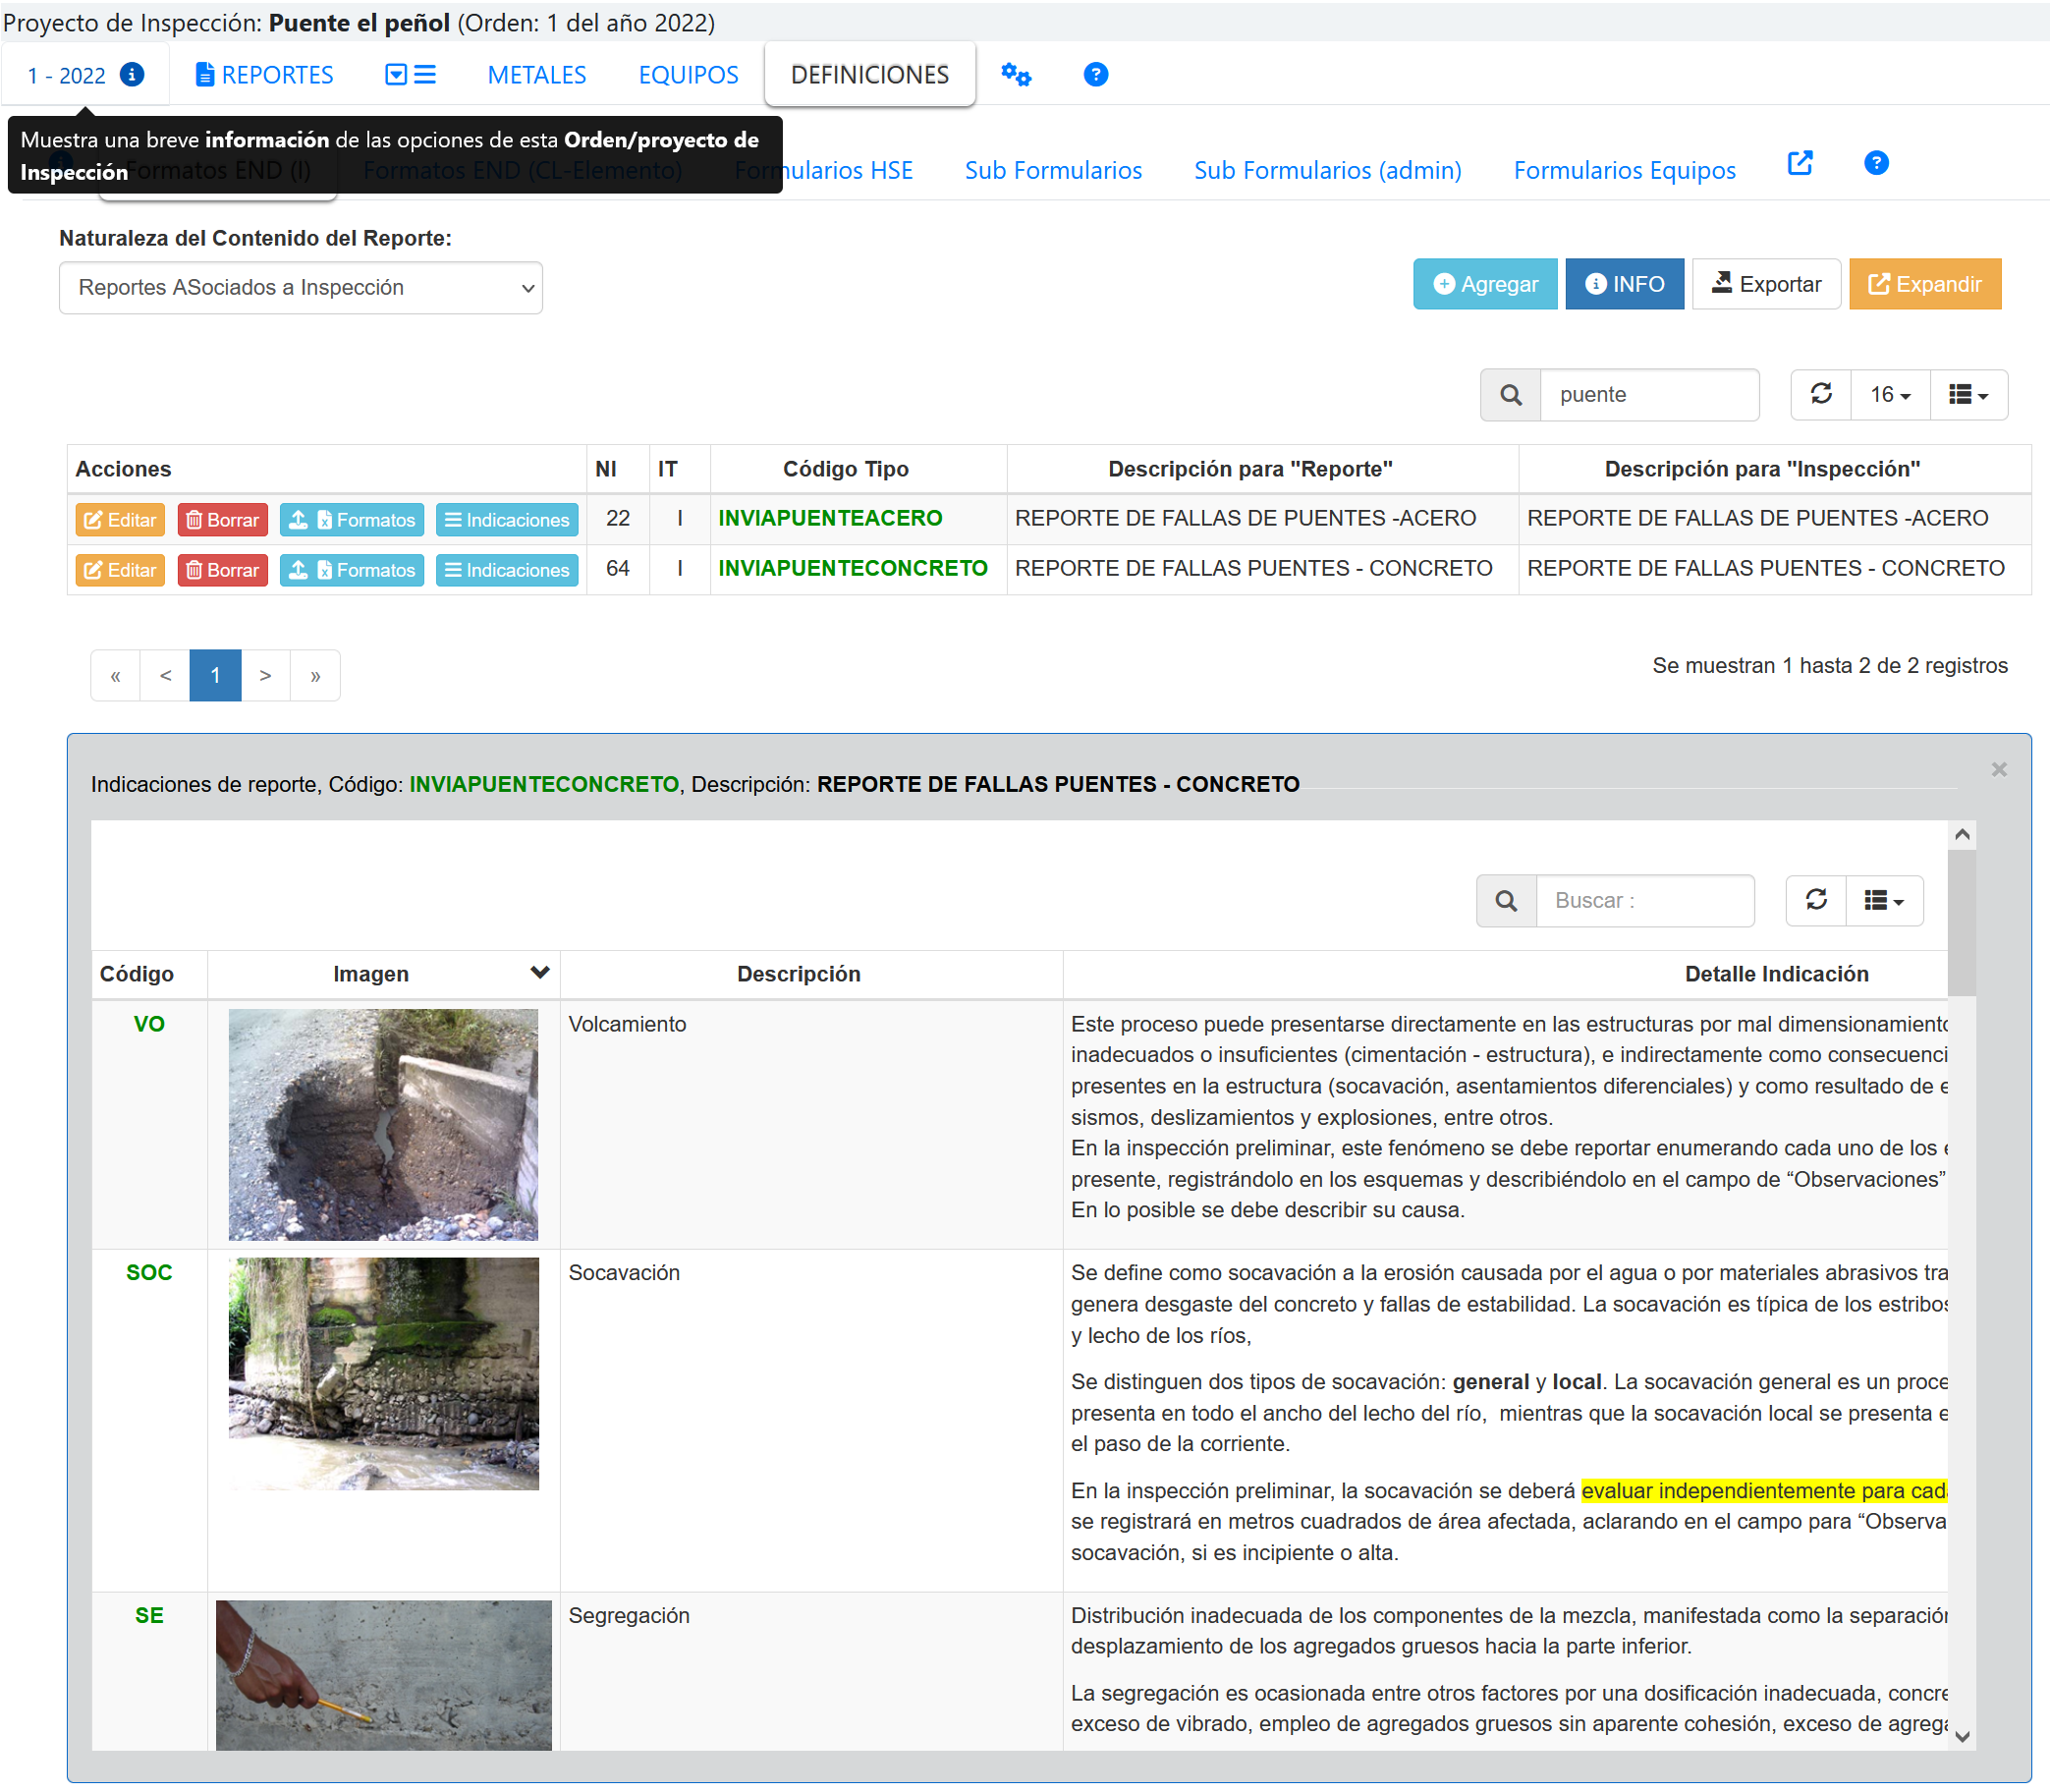Screen dimensions: 2050x1792
Task: Open the Sub Formularios tab
Action: tap(1053, 171)
